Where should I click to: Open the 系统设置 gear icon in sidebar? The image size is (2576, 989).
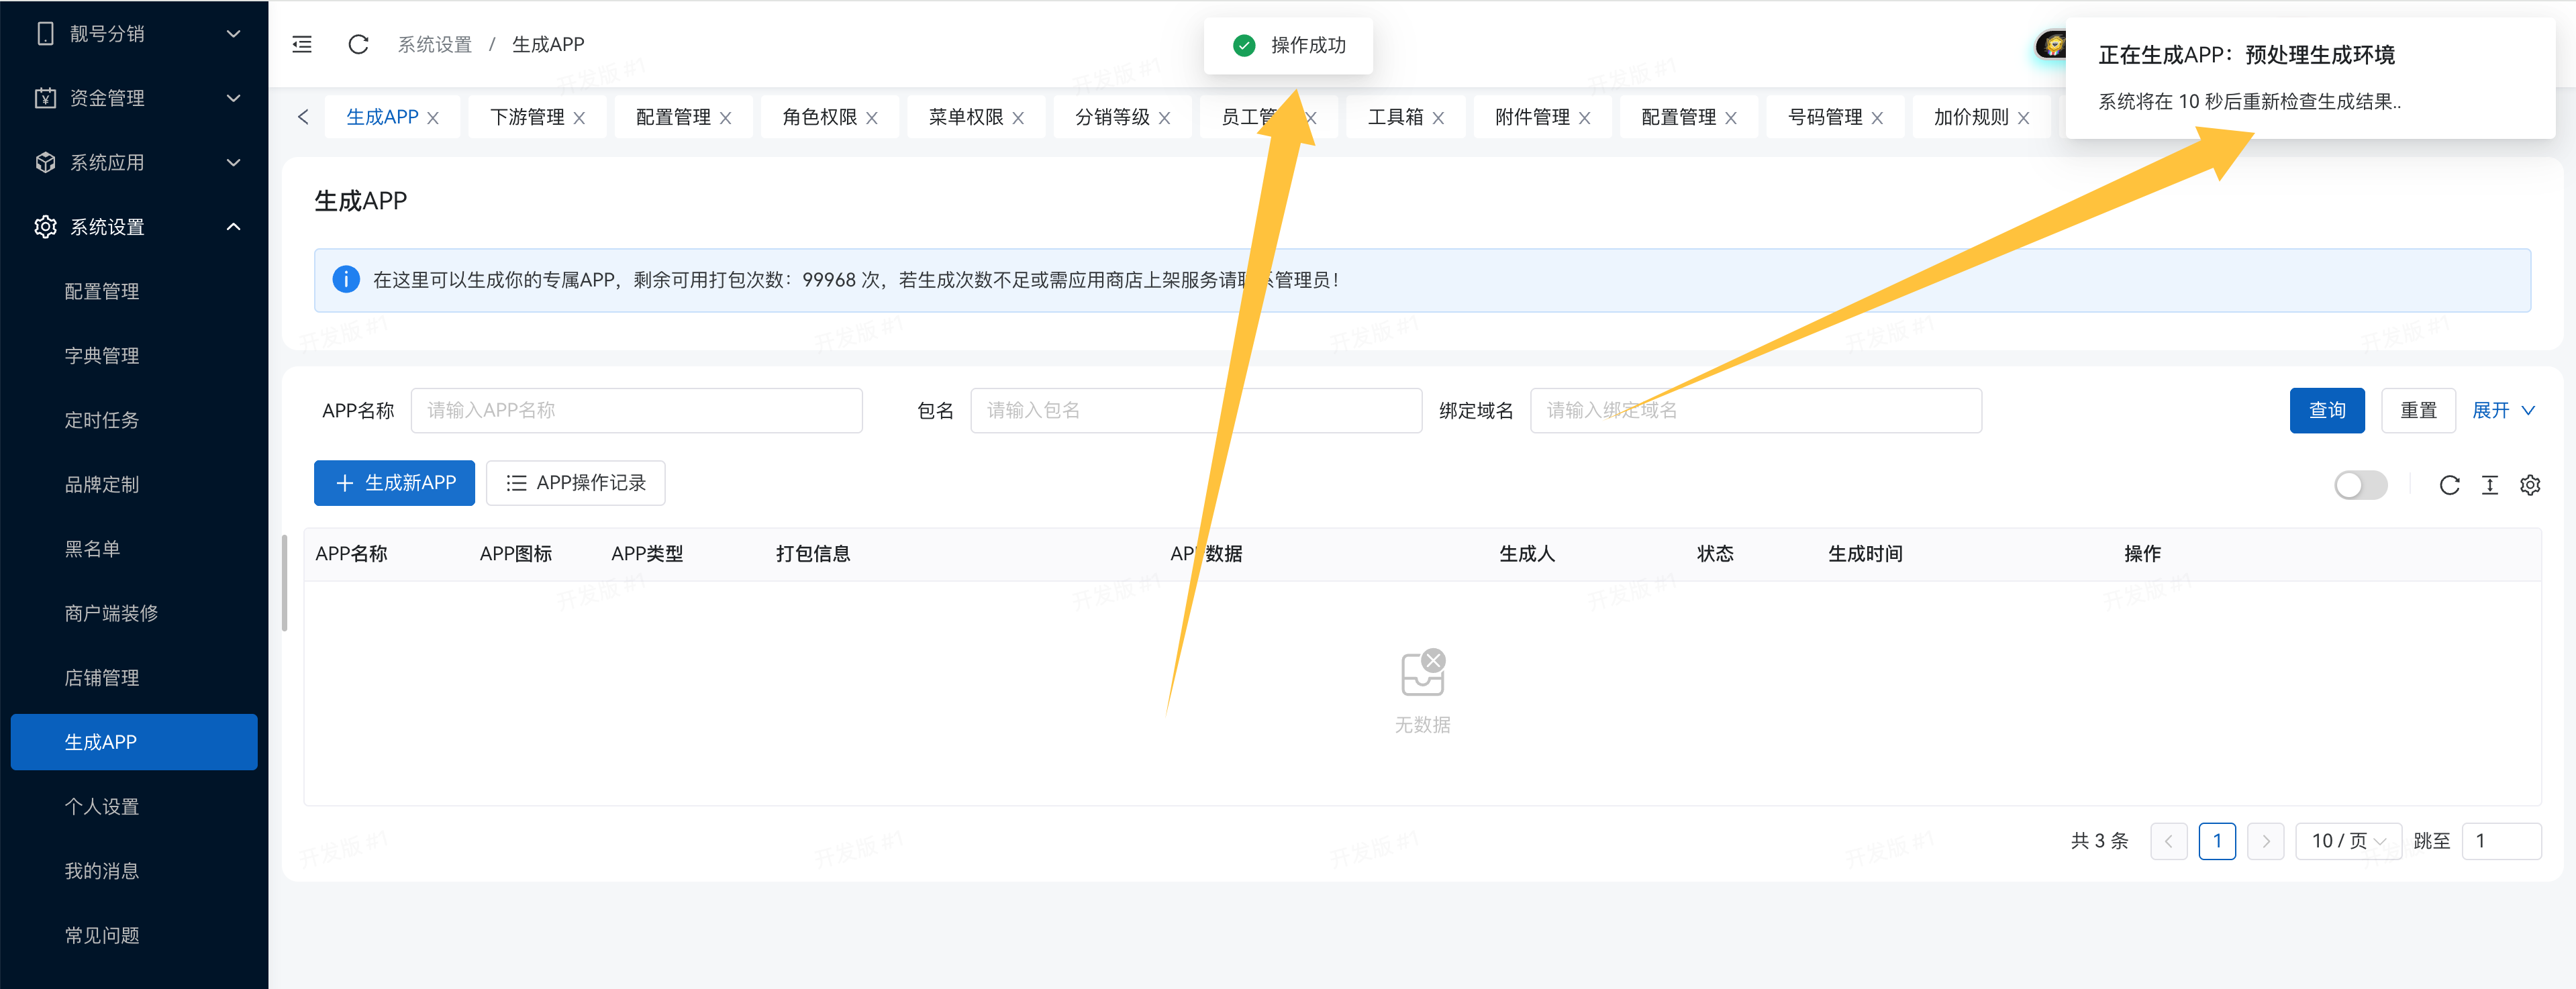click(x=45, y=227)
